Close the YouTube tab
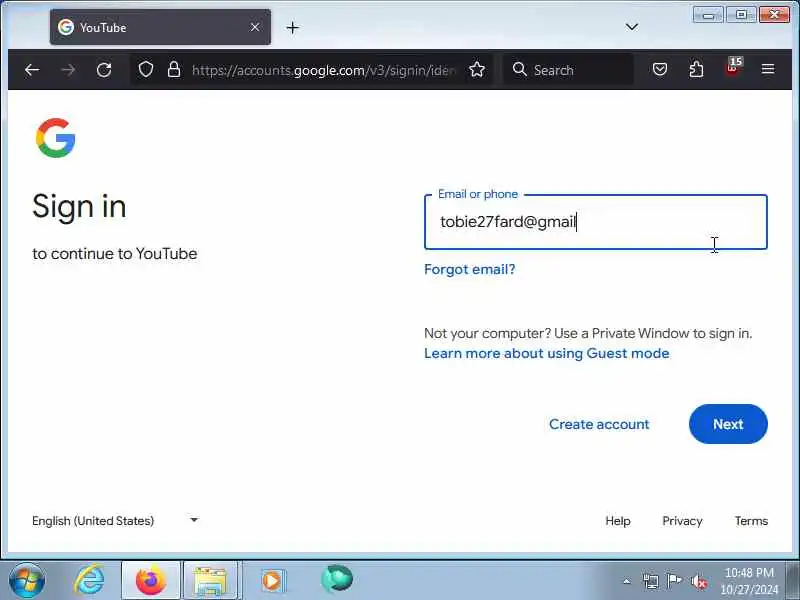The height and width of the screenshot is (600, 800). click(255, 27)
